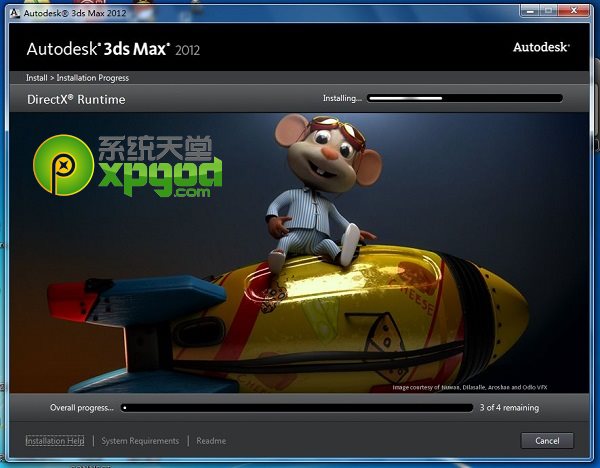Click the DirectX Runtime installing progress bar

point(465,99)
